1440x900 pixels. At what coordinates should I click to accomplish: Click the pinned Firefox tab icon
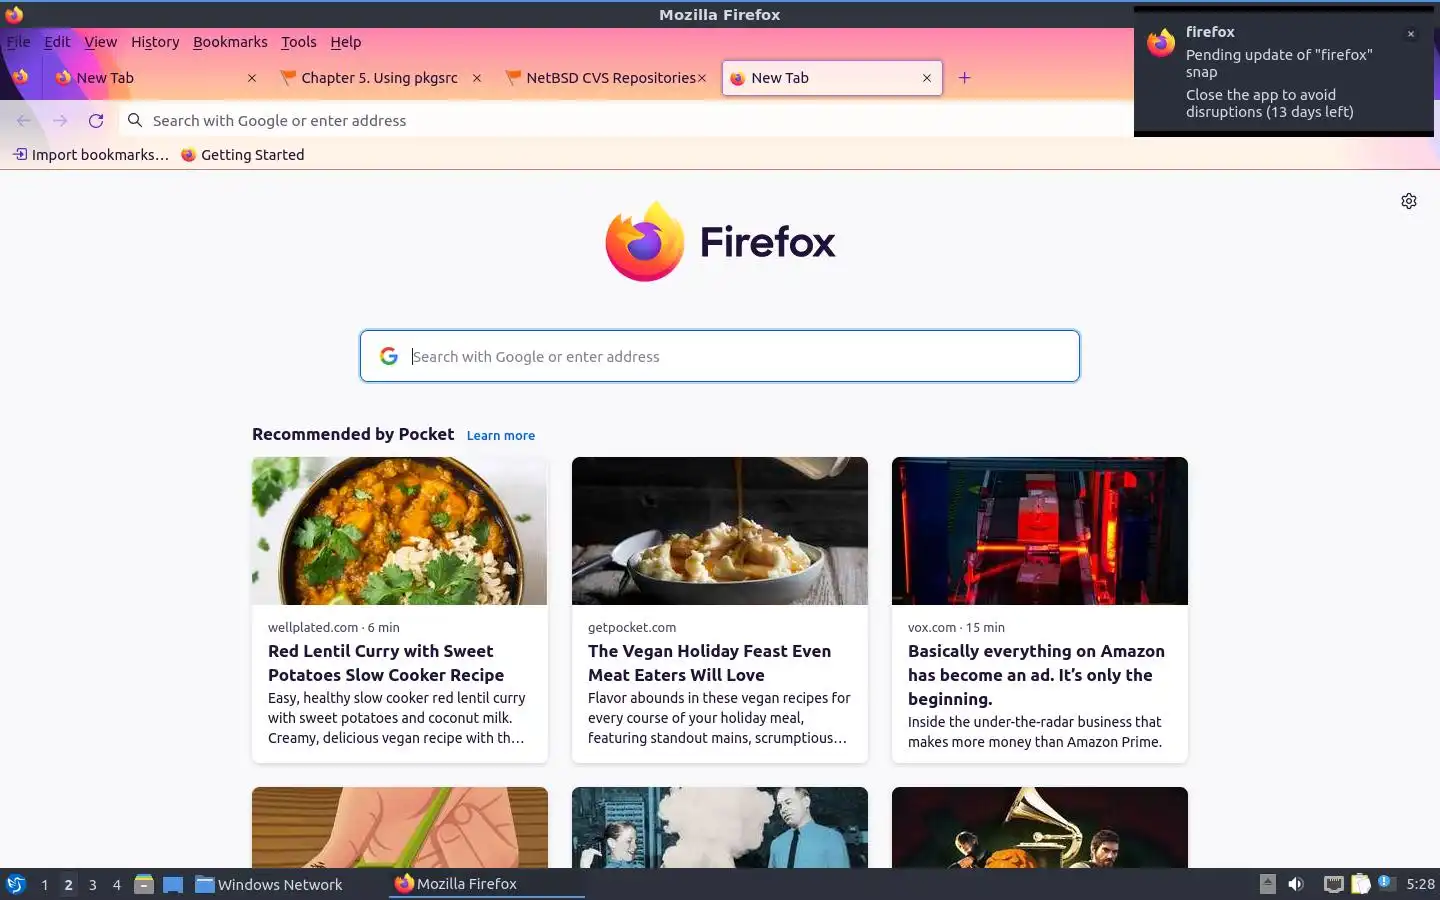point(20,77)
